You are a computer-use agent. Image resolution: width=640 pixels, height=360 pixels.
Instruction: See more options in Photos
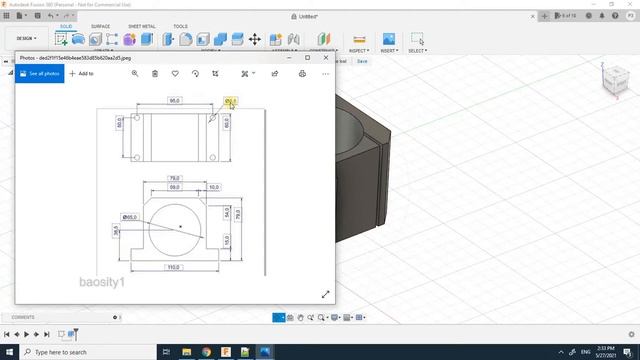tap(325, 74)
